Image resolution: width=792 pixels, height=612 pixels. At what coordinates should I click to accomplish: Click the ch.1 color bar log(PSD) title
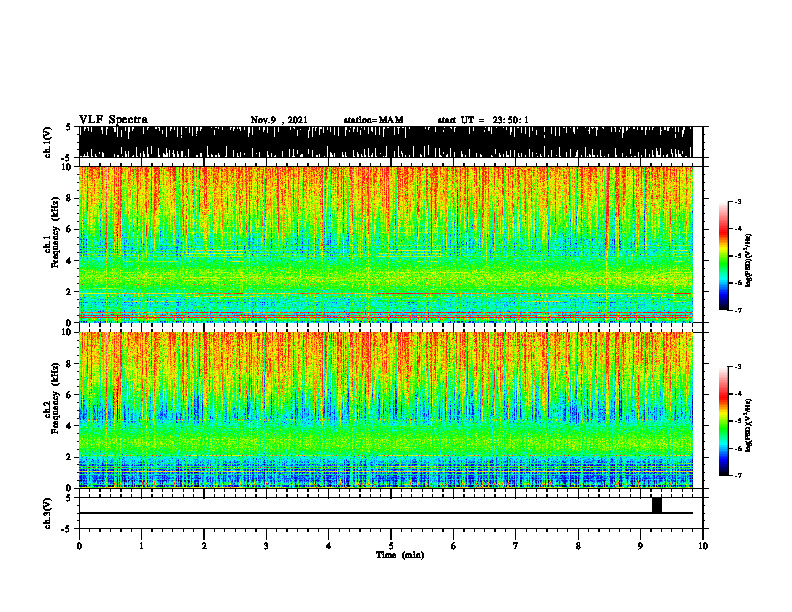pyautogui.click(x=749, y=261)
